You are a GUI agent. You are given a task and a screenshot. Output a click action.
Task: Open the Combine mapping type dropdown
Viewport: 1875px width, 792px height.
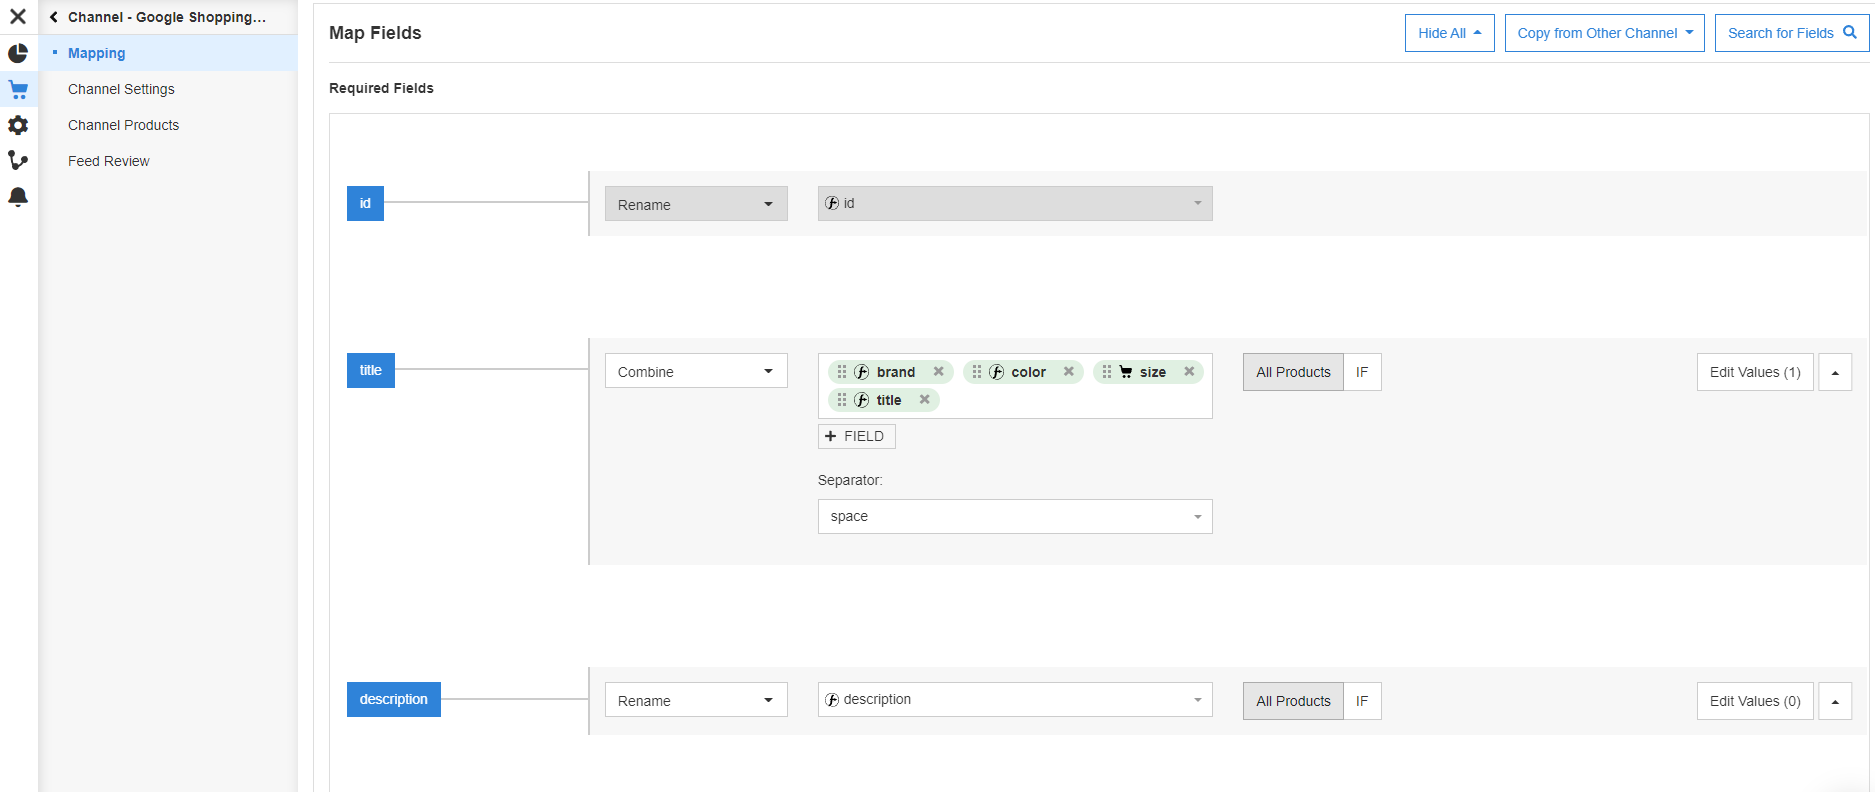[x=696, y=372]
